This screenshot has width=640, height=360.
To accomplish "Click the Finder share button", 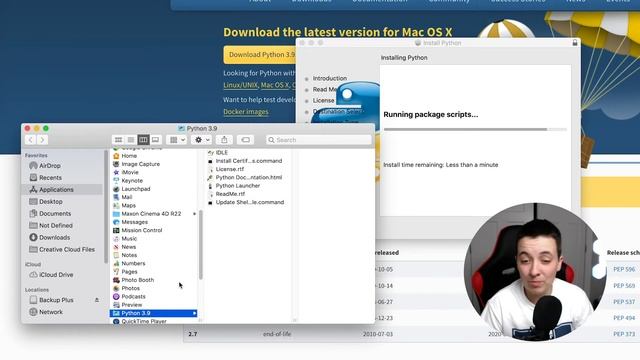I will [224, 140].
